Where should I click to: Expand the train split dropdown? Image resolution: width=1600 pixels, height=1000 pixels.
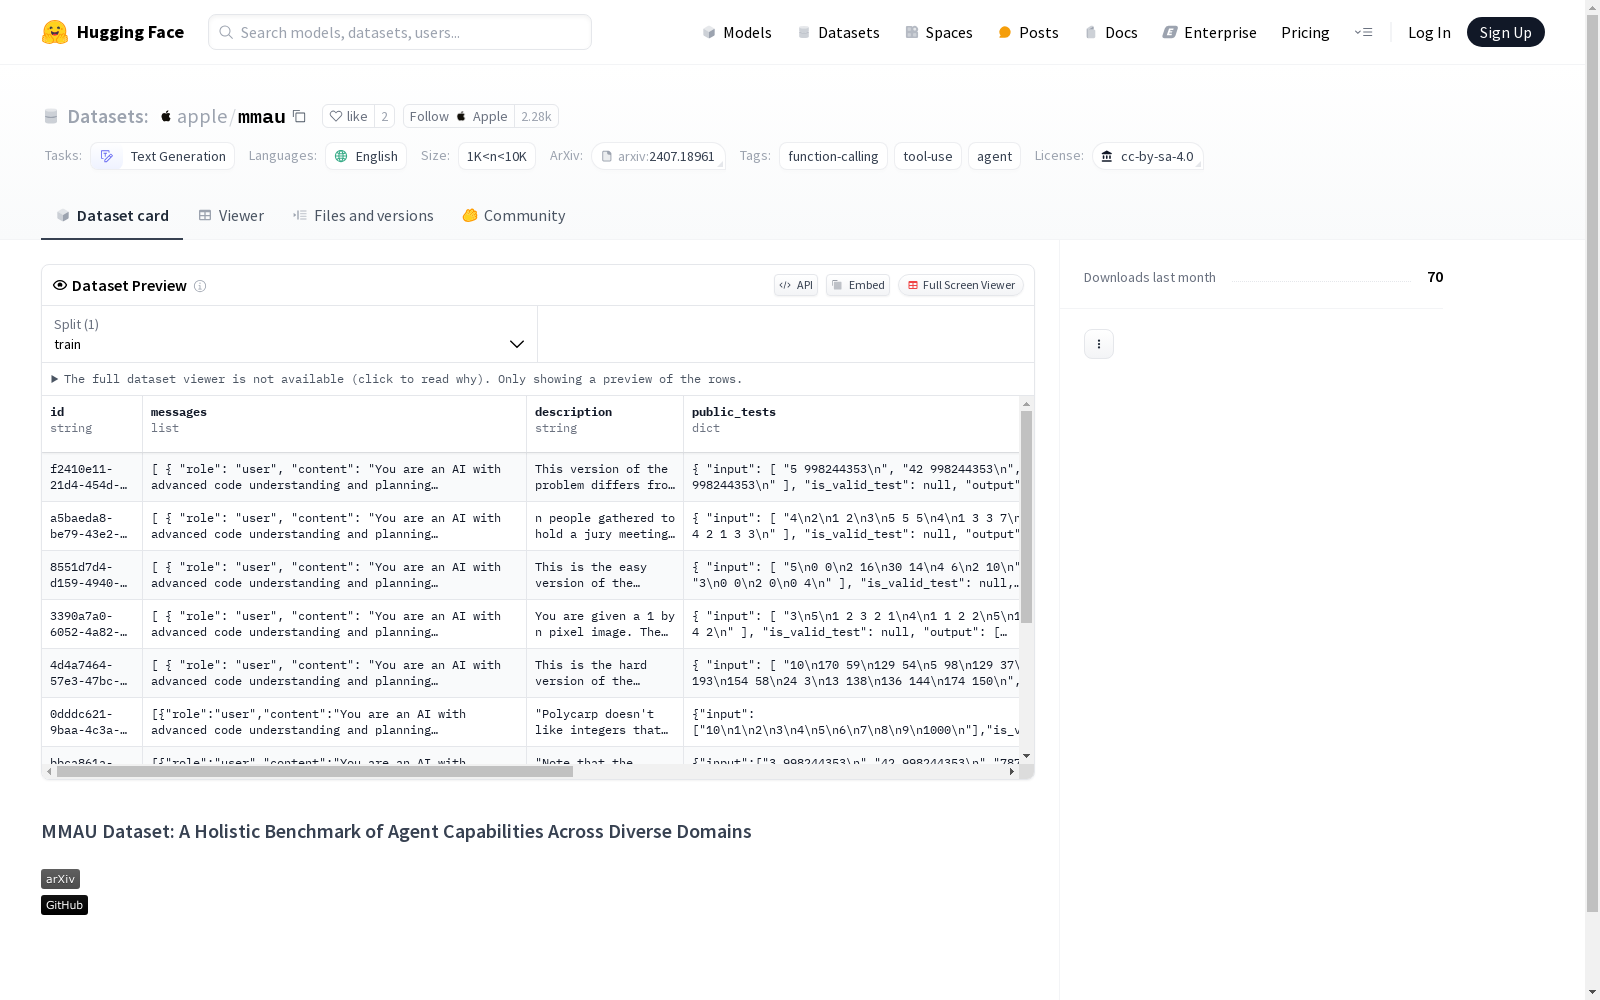point(289,334)
